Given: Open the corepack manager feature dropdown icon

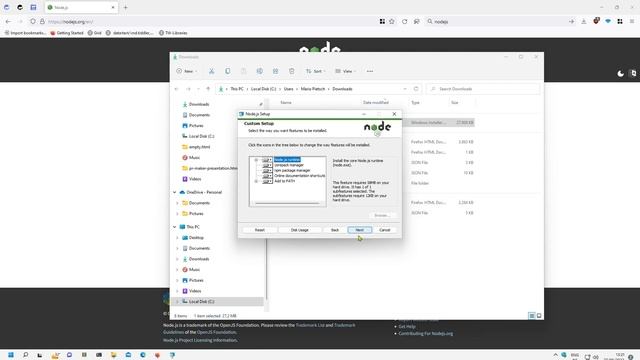Looking at the screenshot, I should (267, 165).
